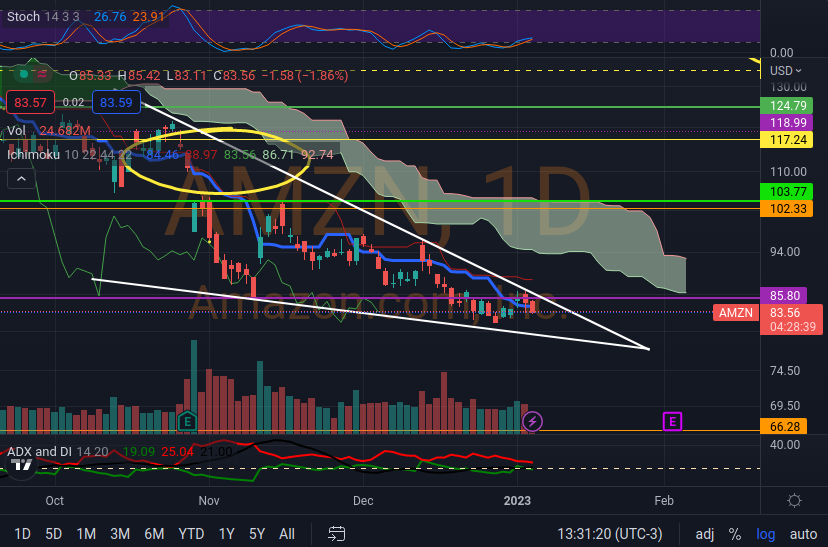Image resolution: width=828 pixels, height=547 pixels.
Task: Toggle the auto scale option
Action: tap(803, 534)
